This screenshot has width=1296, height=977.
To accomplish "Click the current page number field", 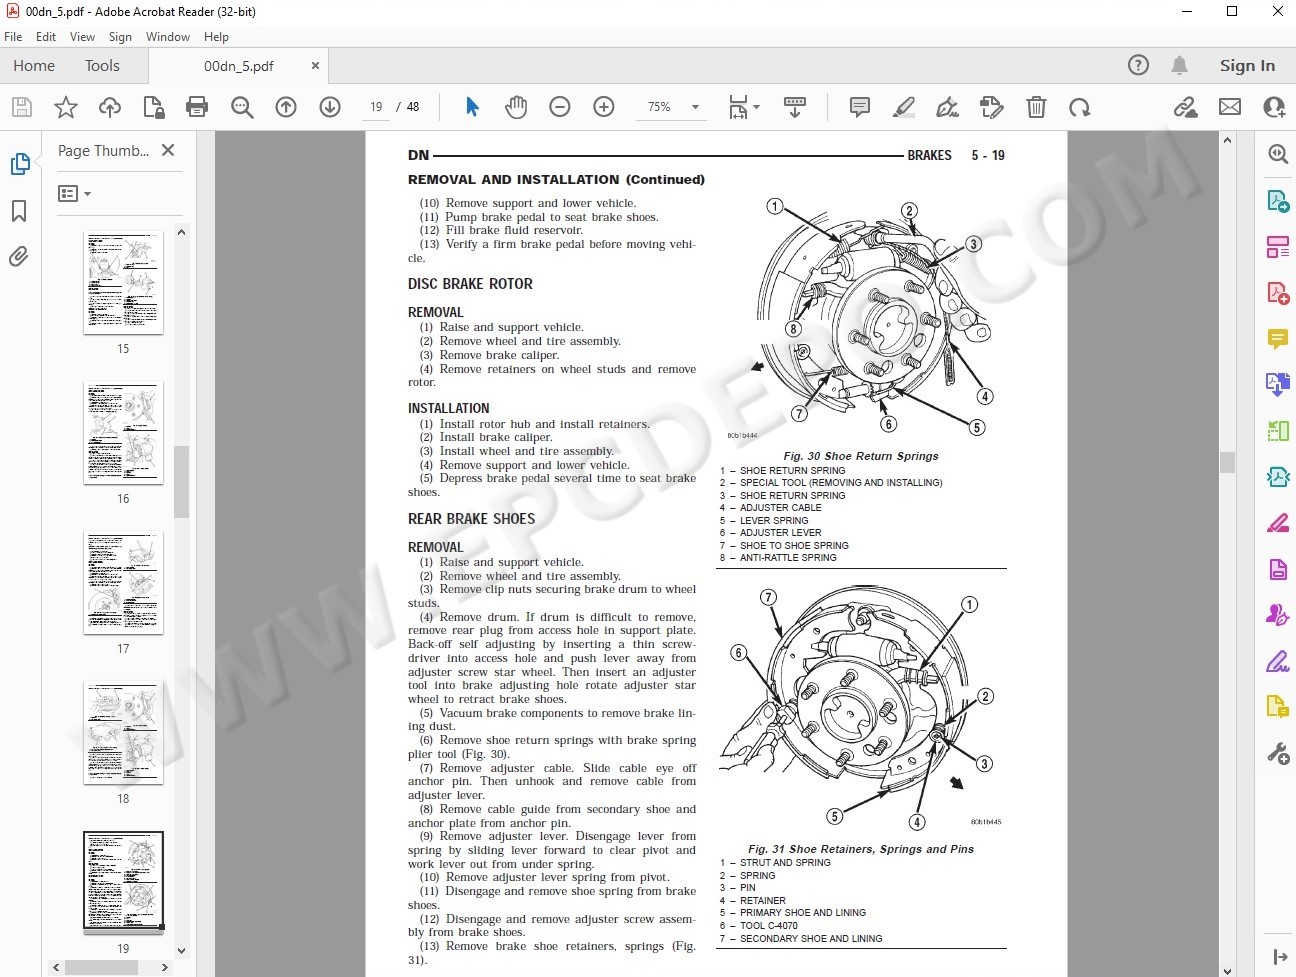I will (x=376, y=107).
